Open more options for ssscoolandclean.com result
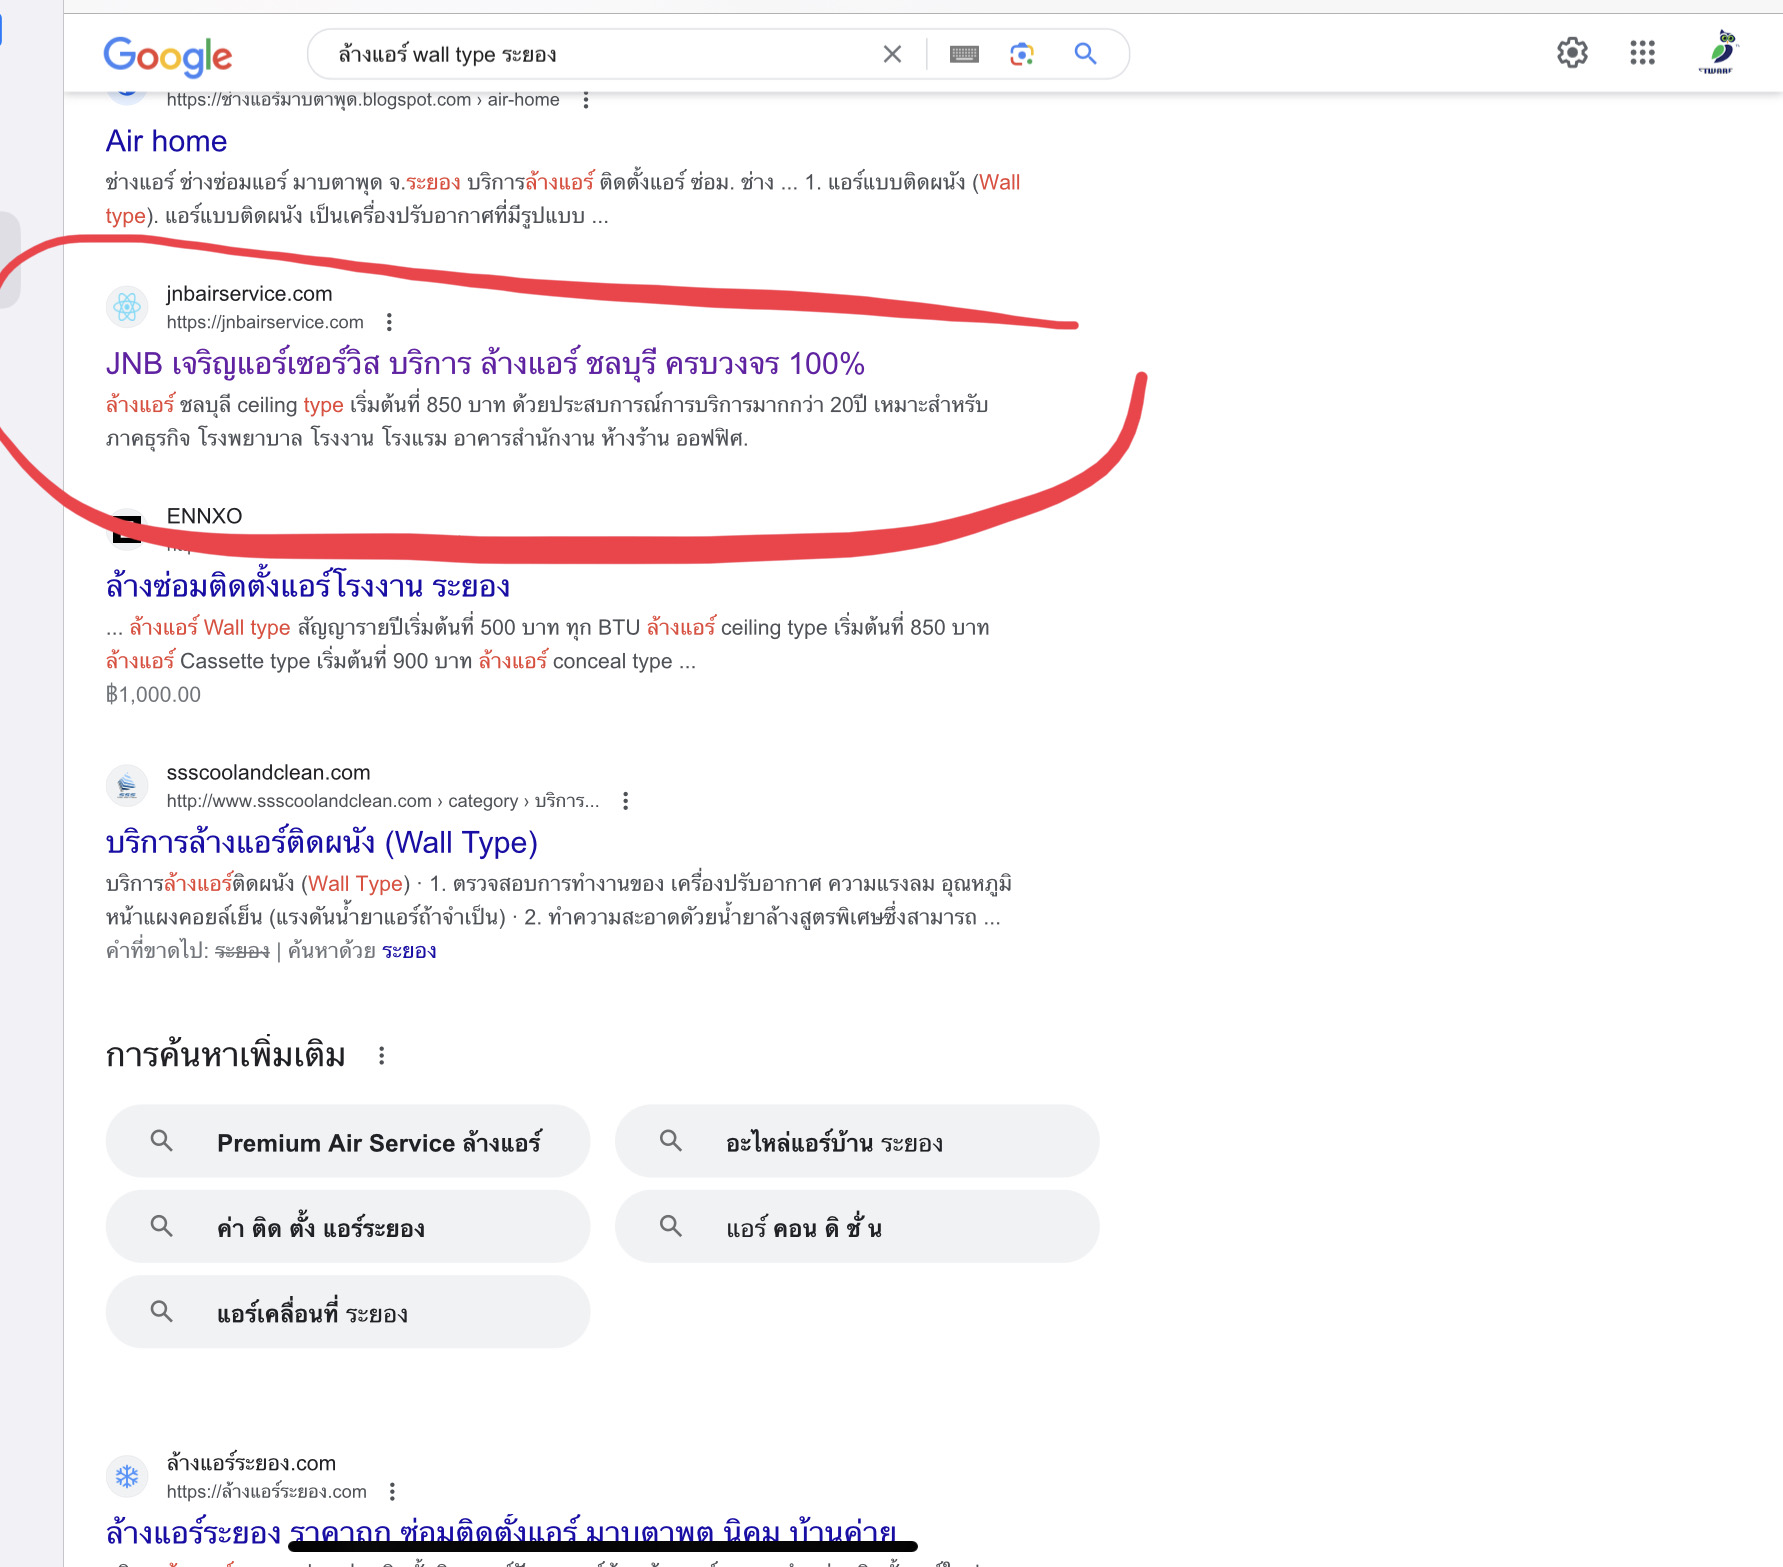This screenshot has height=1567, width=1783. point(625,801)
